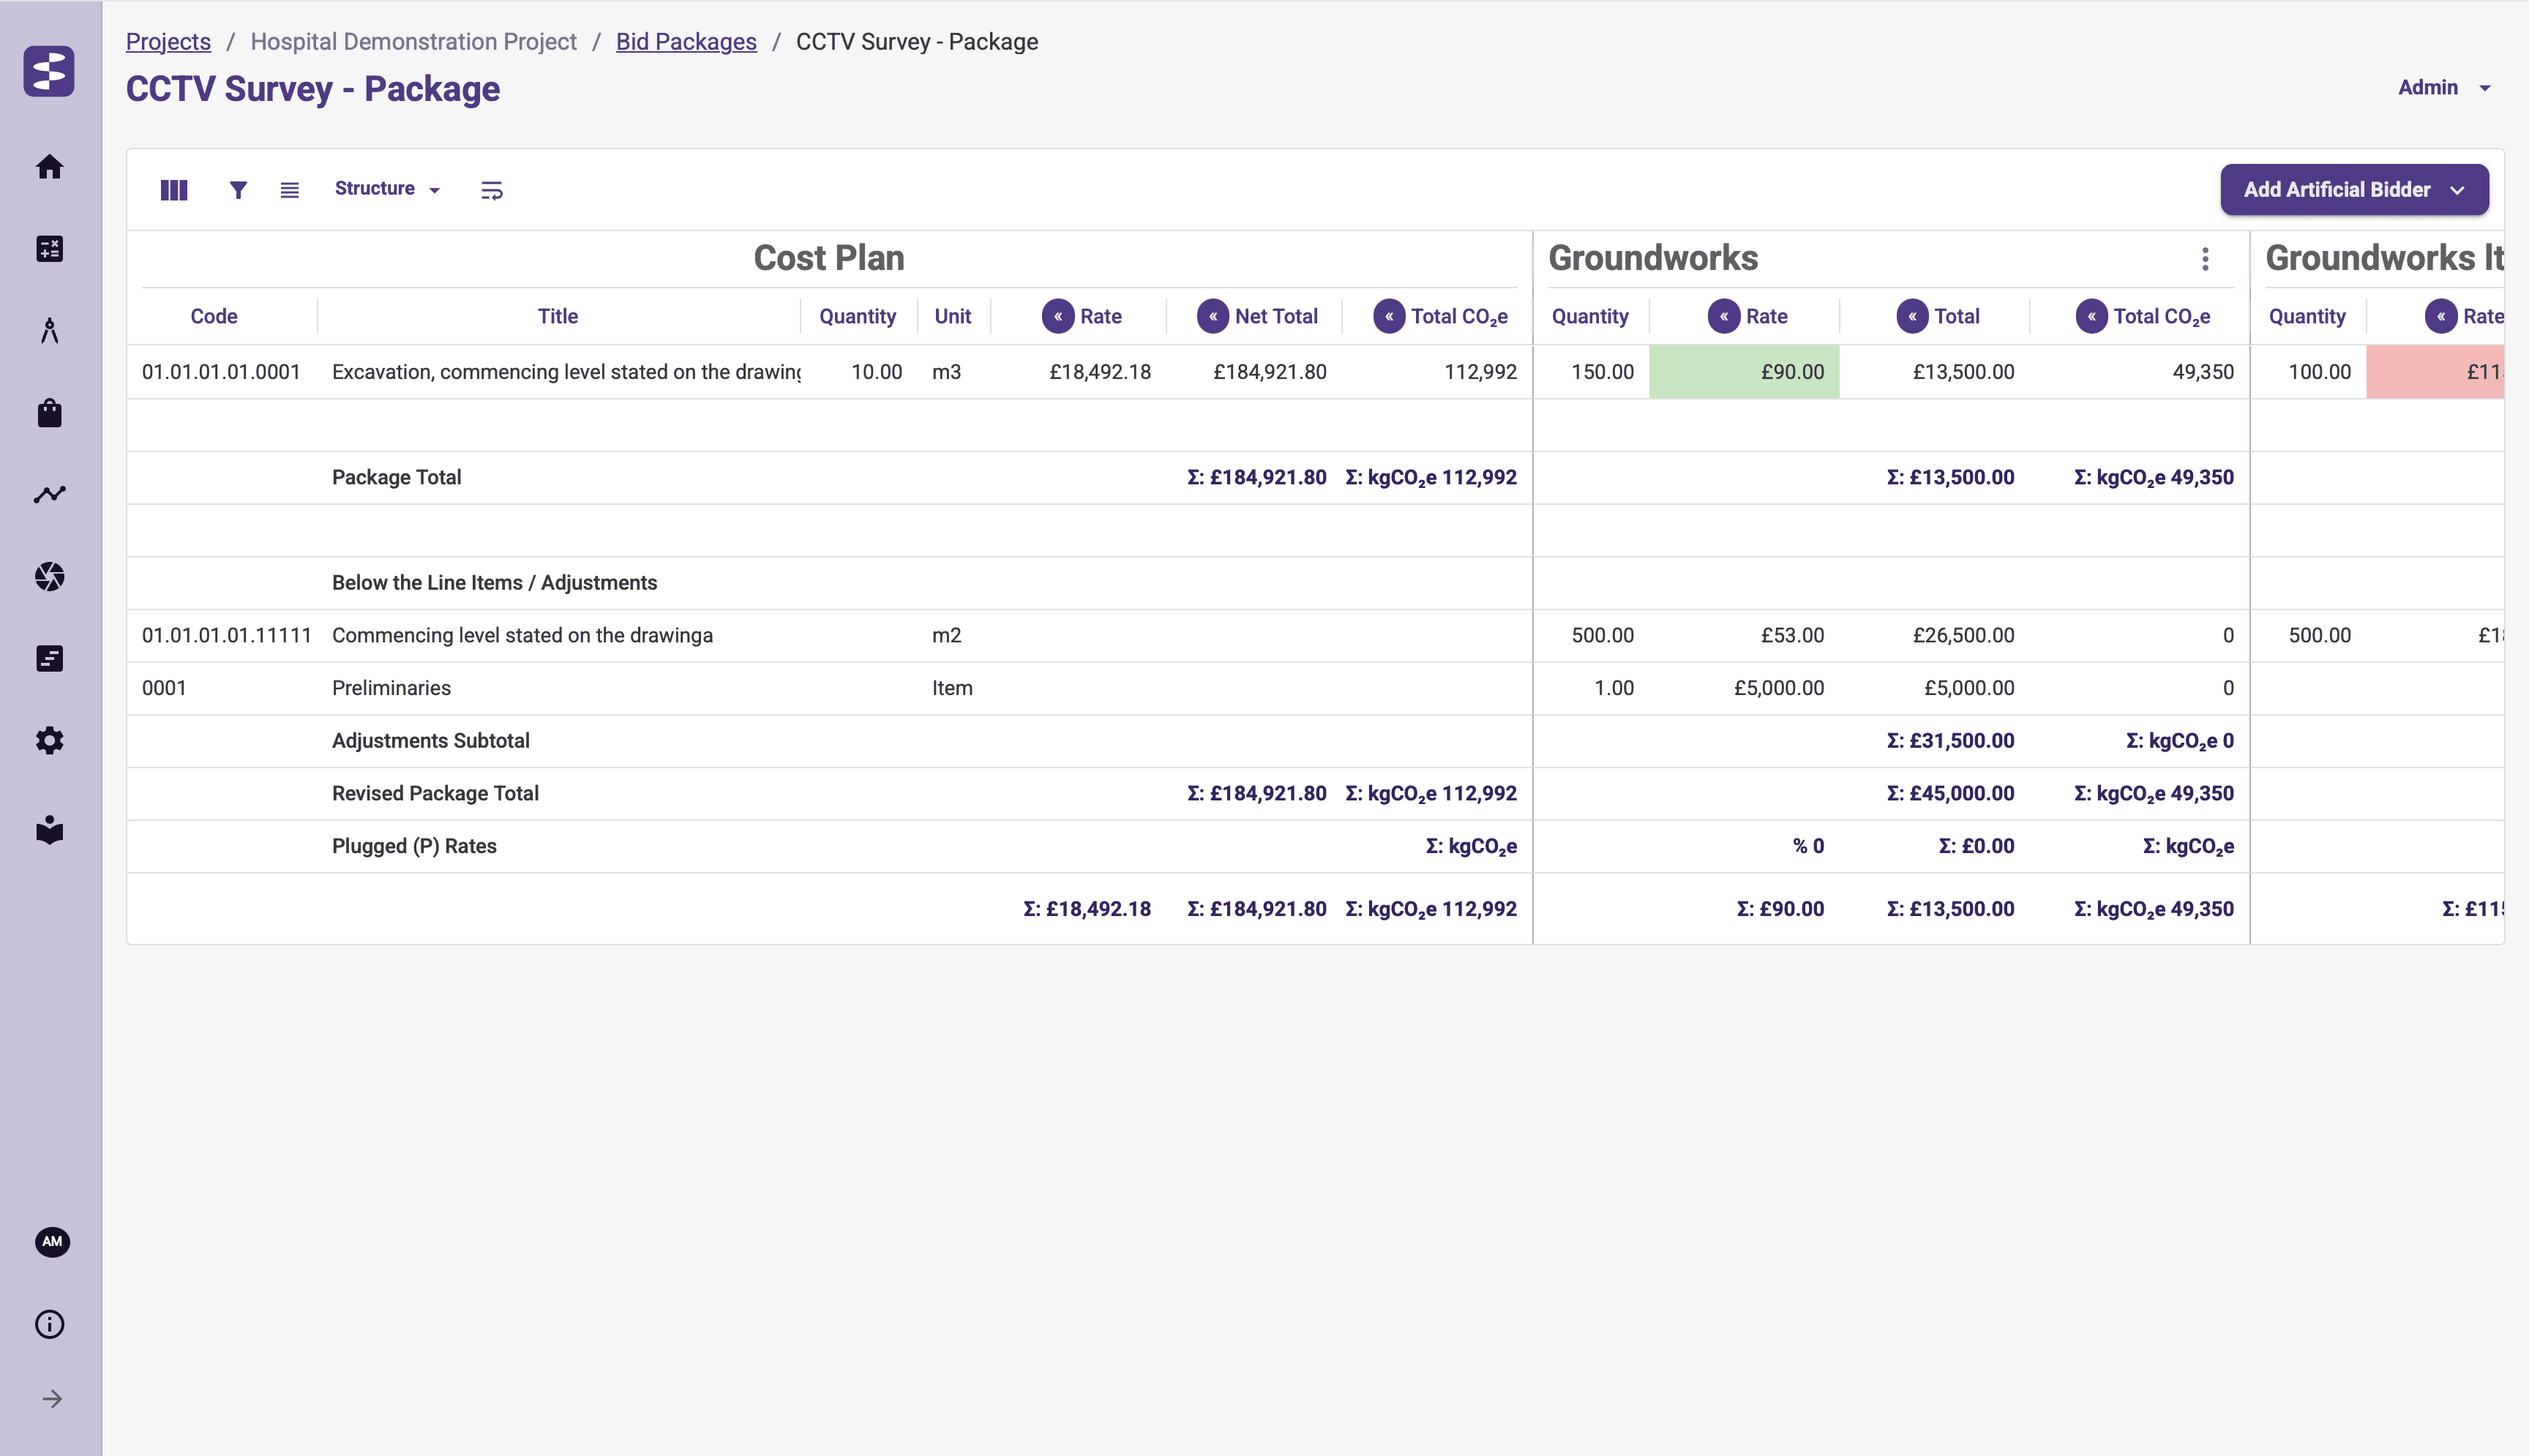This screenshot has height=1456, width=2529.
Task: Click the column chooser icon in toolbar
Action: point(174,190)
